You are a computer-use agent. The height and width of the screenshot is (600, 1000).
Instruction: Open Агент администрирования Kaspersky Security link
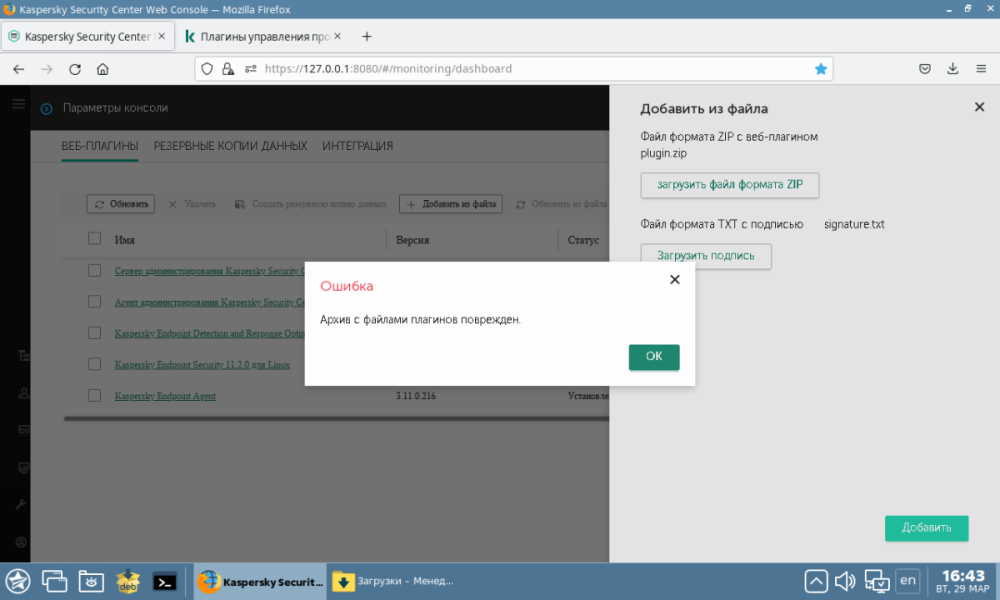[210, 302]
